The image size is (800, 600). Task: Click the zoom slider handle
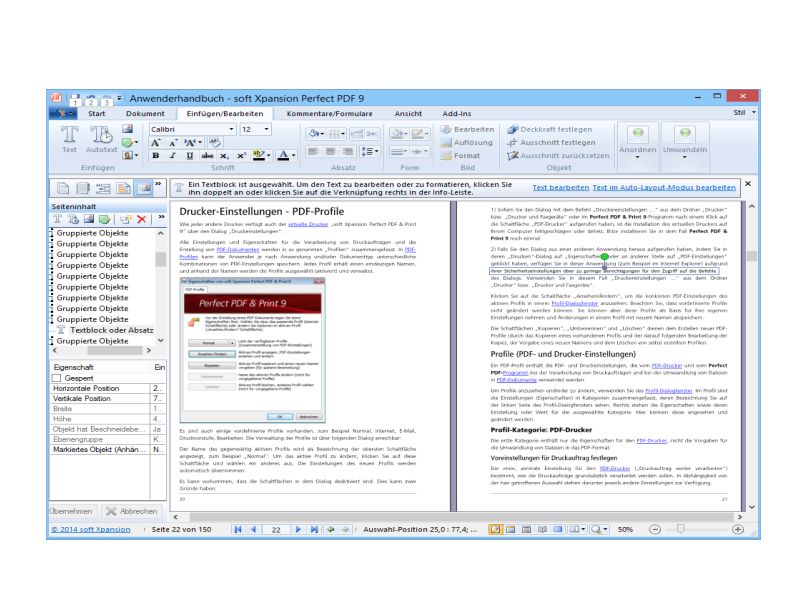pos(680,530)
